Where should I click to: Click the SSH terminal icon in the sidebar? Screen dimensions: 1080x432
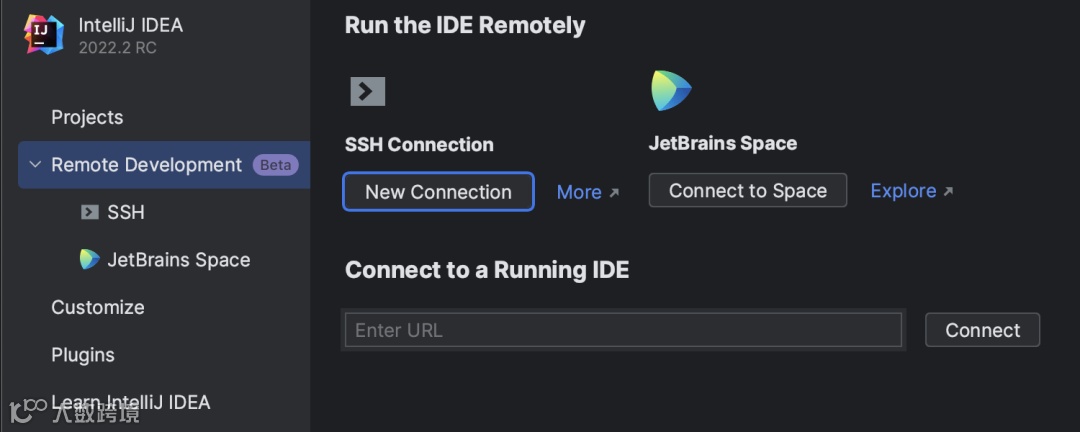[90, 212]
